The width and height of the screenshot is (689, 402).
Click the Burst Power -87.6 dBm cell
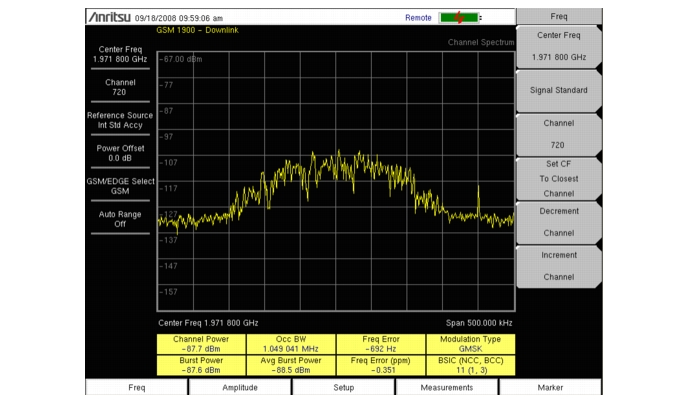(201, 365)
